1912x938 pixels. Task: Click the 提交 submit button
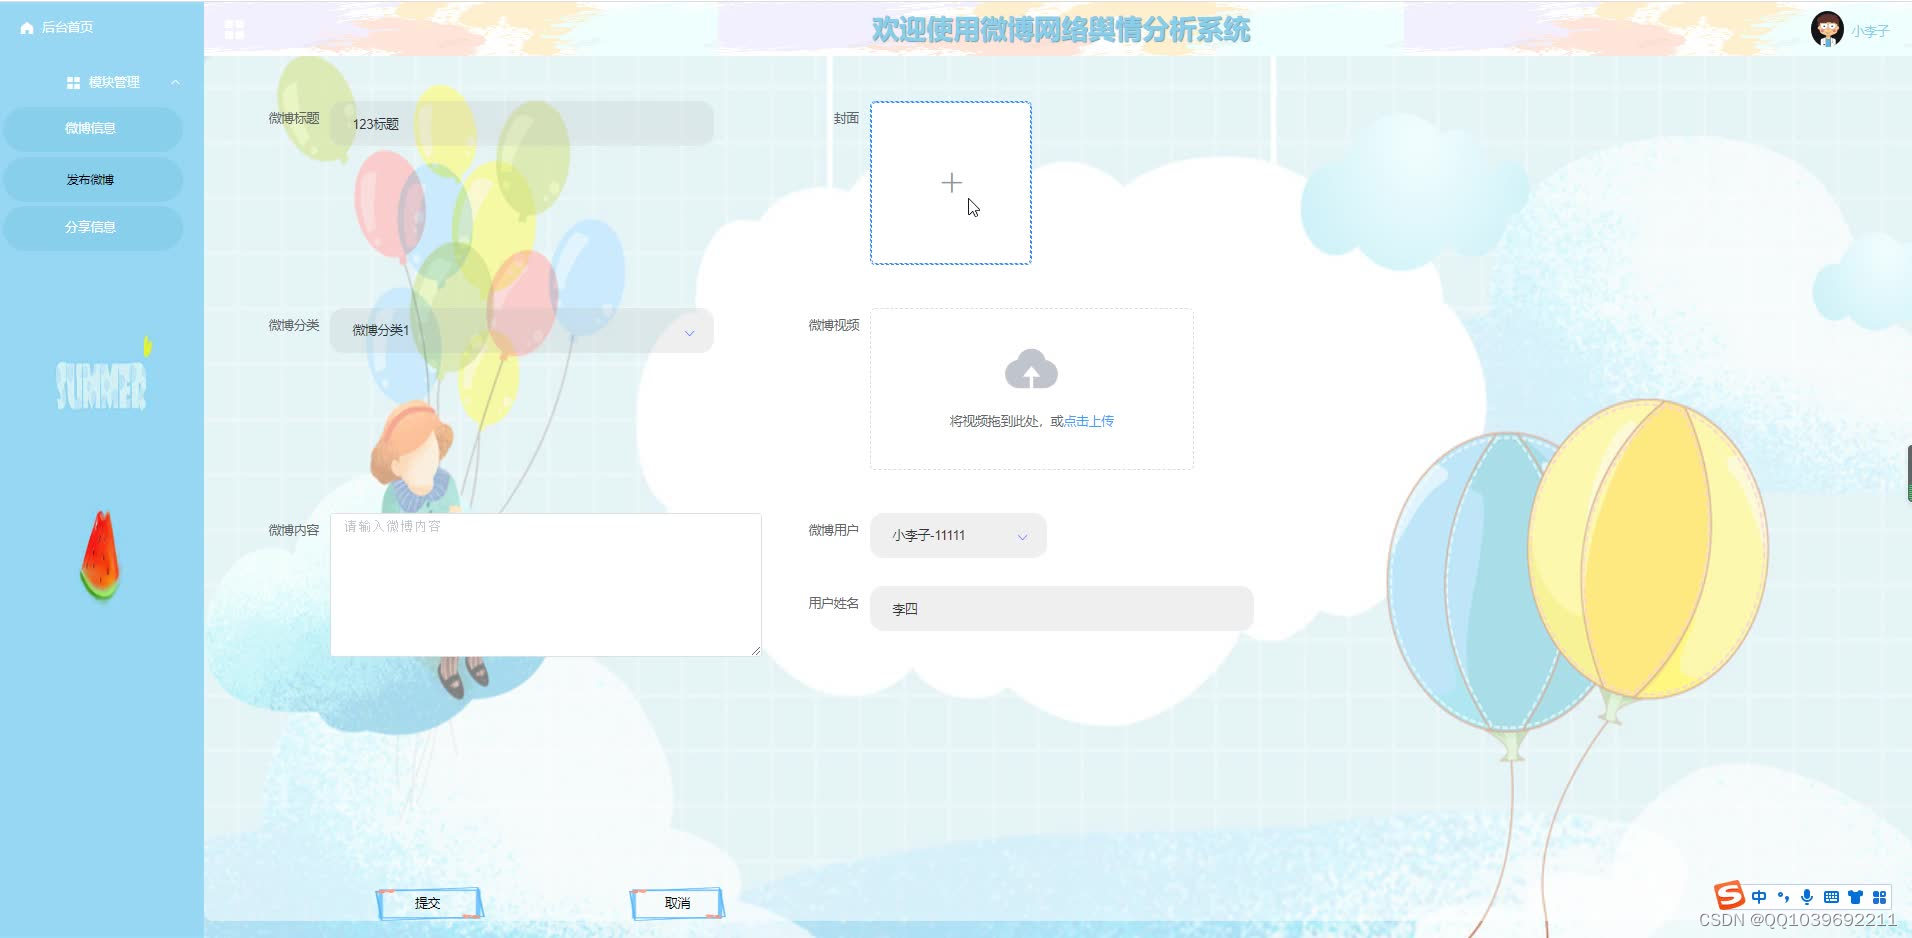[x=428, y=902]
